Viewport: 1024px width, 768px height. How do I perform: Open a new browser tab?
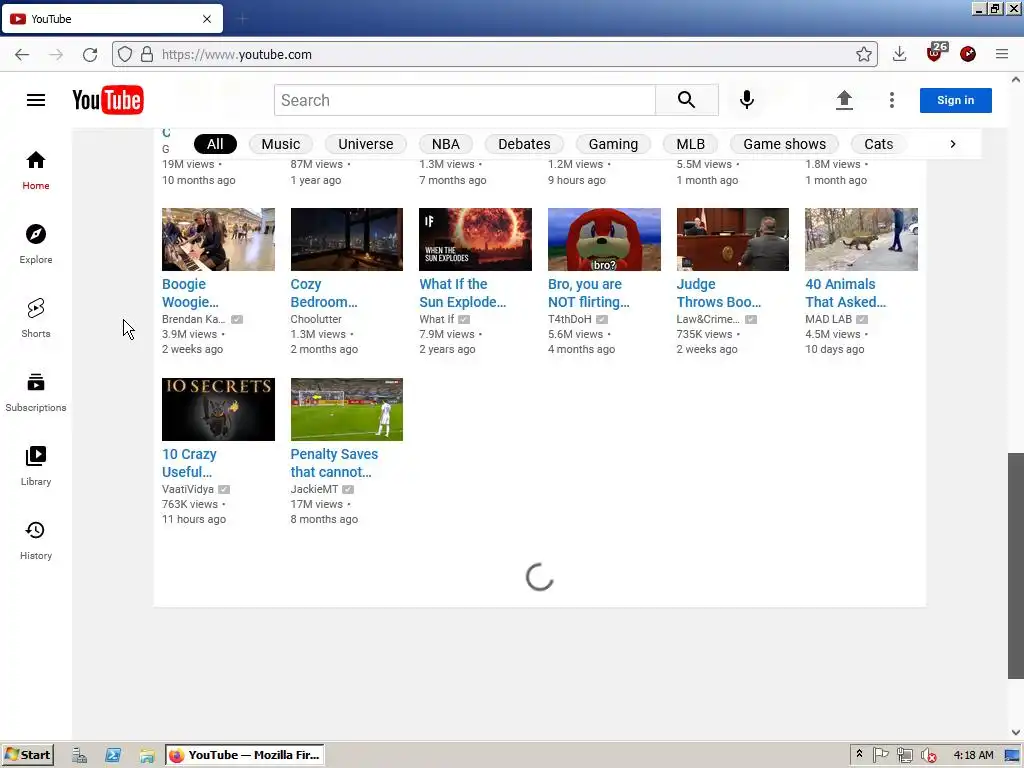pyautogui.click(x=242, y=19)
